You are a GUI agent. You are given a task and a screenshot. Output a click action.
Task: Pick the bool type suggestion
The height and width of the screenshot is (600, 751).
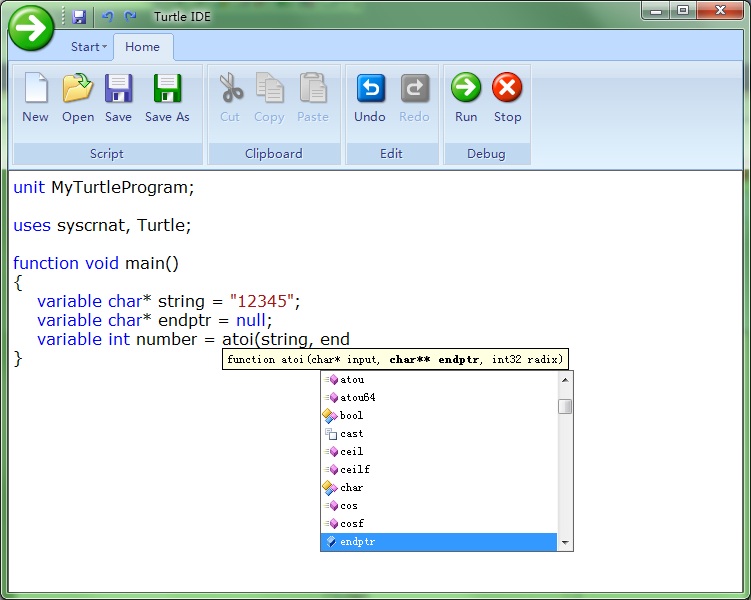pos(351,416)
